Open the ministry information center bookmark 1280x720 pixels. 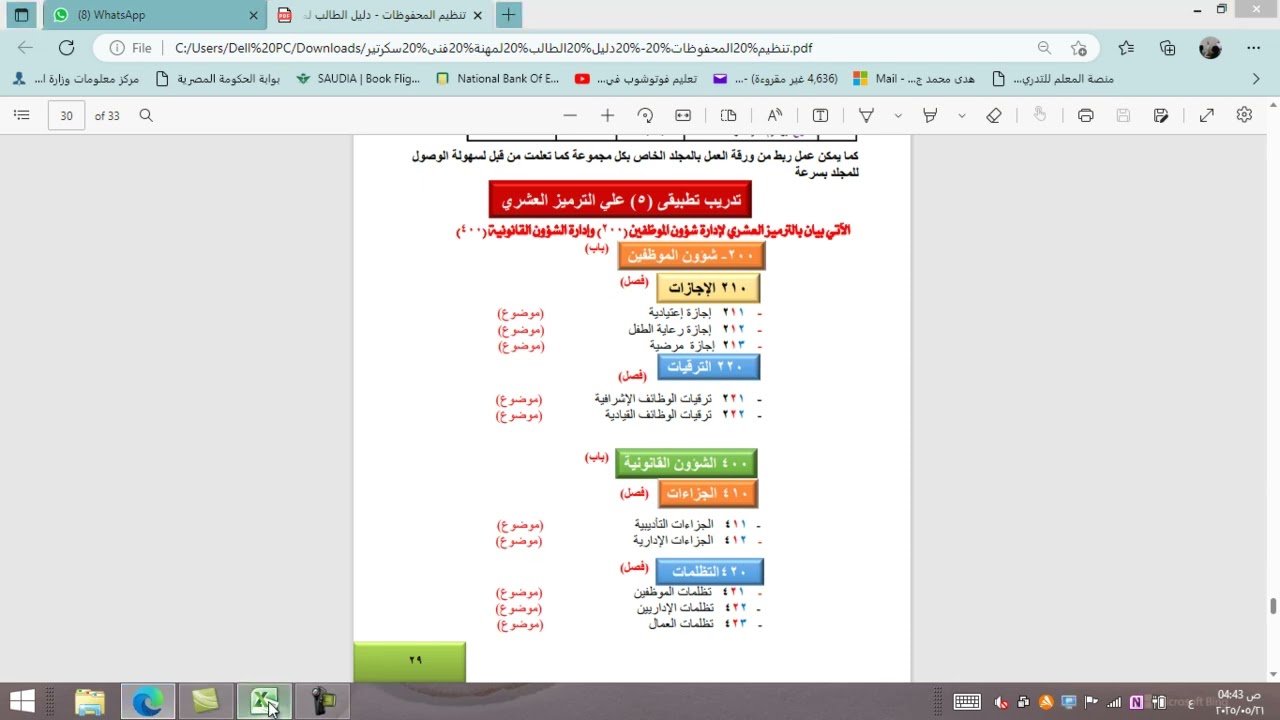pos(76,78)
